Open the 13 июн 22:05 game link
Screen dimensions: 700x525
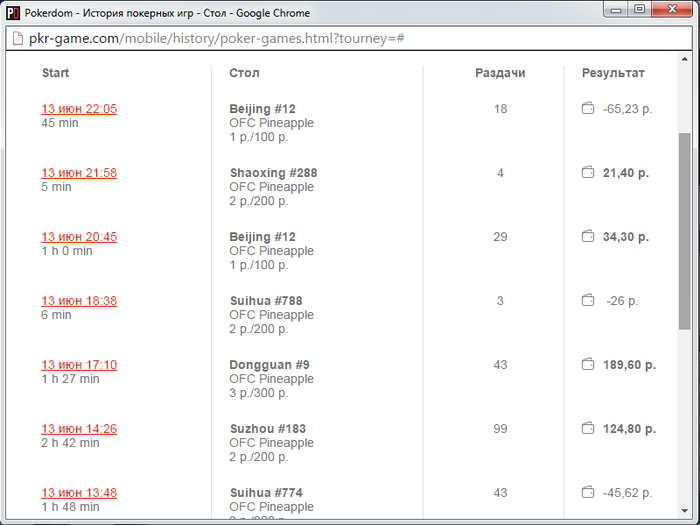click(x=79, y=109)
